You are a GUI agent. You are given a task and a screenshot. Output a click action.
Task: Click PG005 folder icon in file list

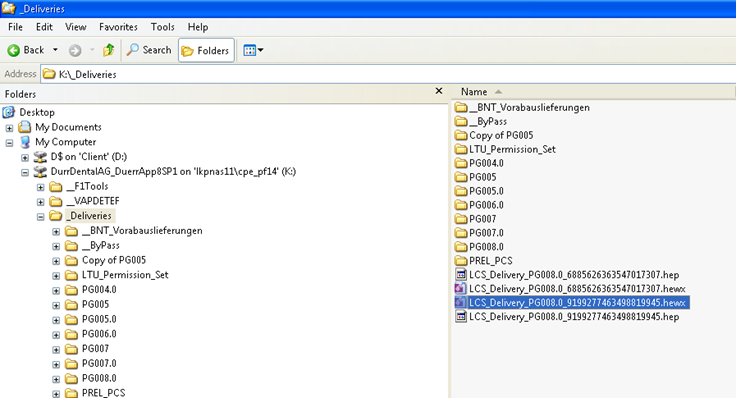pyautogui.click(x=461, y=177)
